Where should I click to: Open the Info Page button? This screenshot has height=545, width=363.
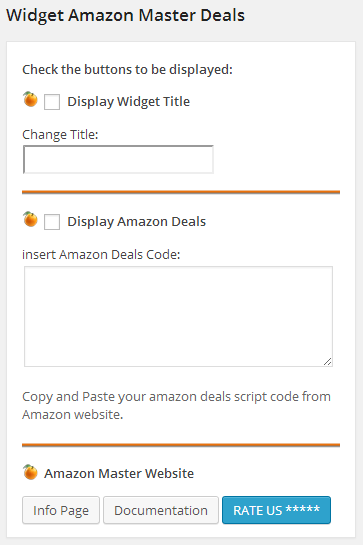point(61,510)
